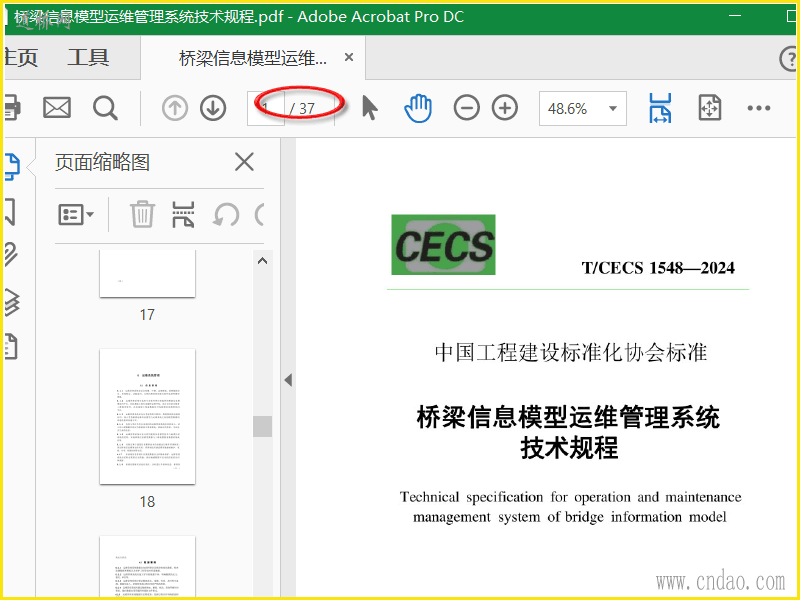The height and width of the screenshot is (600, 800).
Task: Open the help question mark icon
Action: 788,59
